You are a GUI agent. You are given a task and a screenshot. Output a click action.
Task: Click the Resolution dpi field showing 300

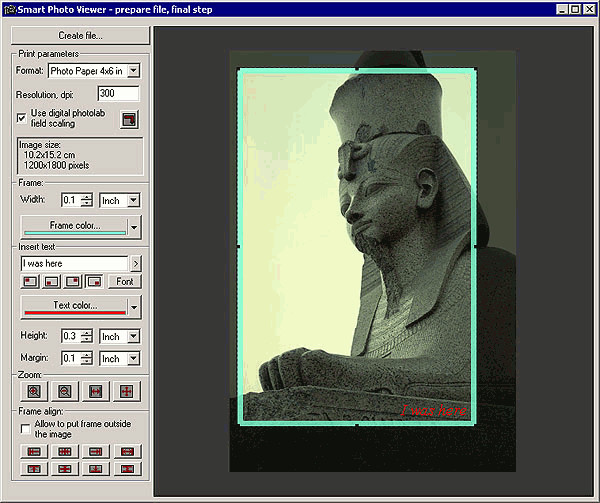pos(119,93)
